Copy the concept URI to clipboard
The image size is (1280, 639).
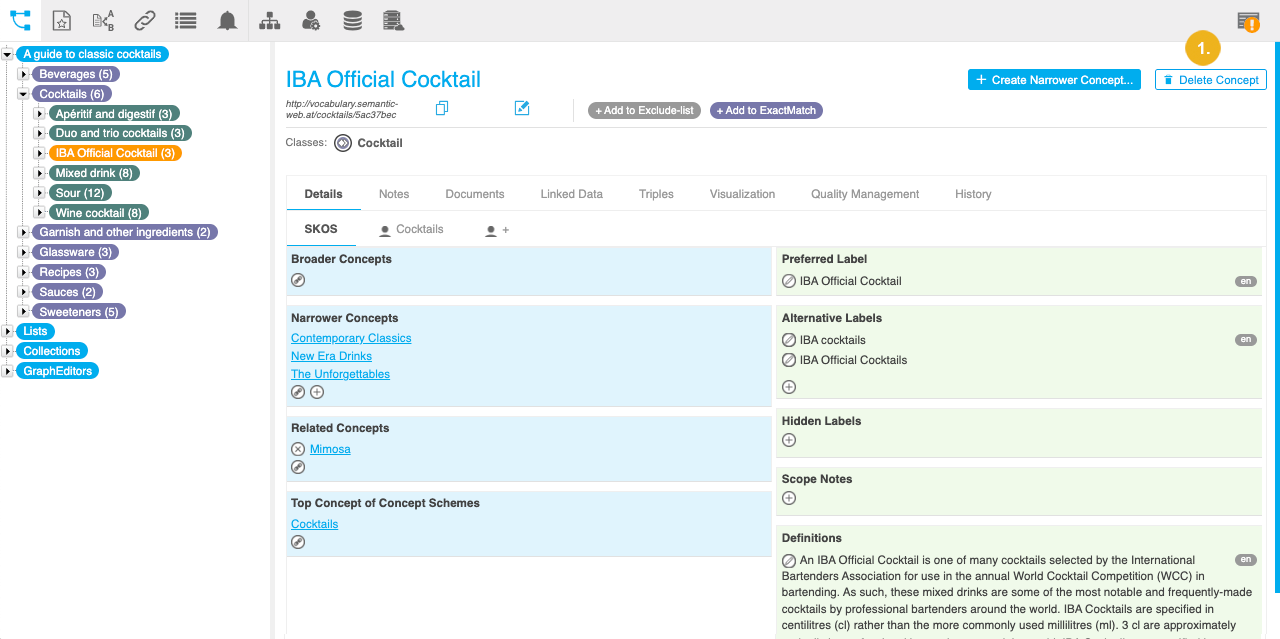[442, 108]
